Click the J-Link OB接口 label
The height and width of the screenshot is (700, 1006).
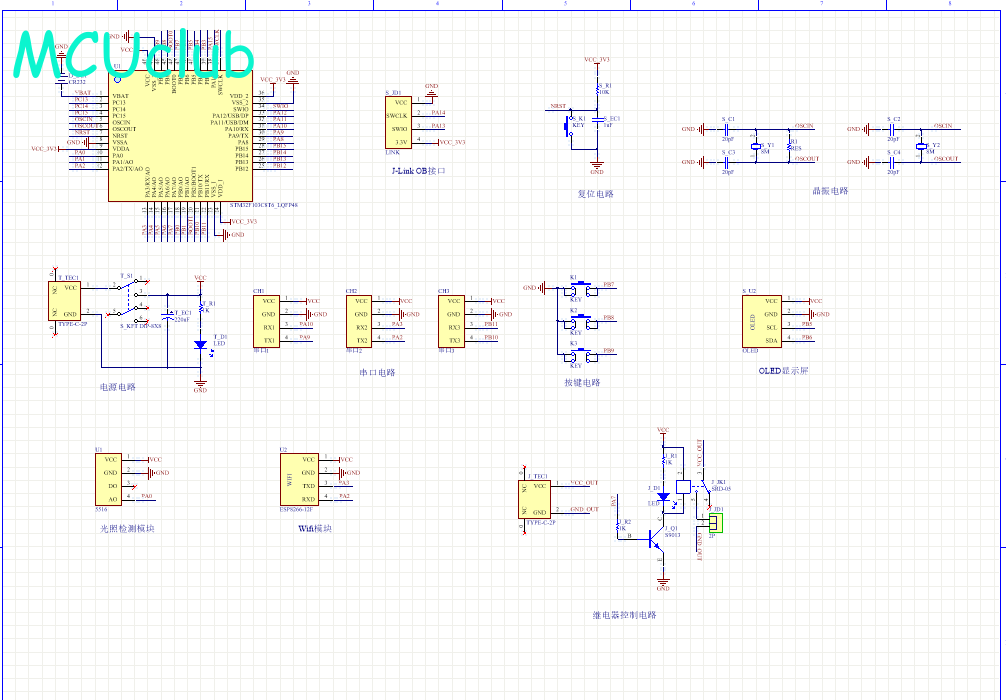418,171
